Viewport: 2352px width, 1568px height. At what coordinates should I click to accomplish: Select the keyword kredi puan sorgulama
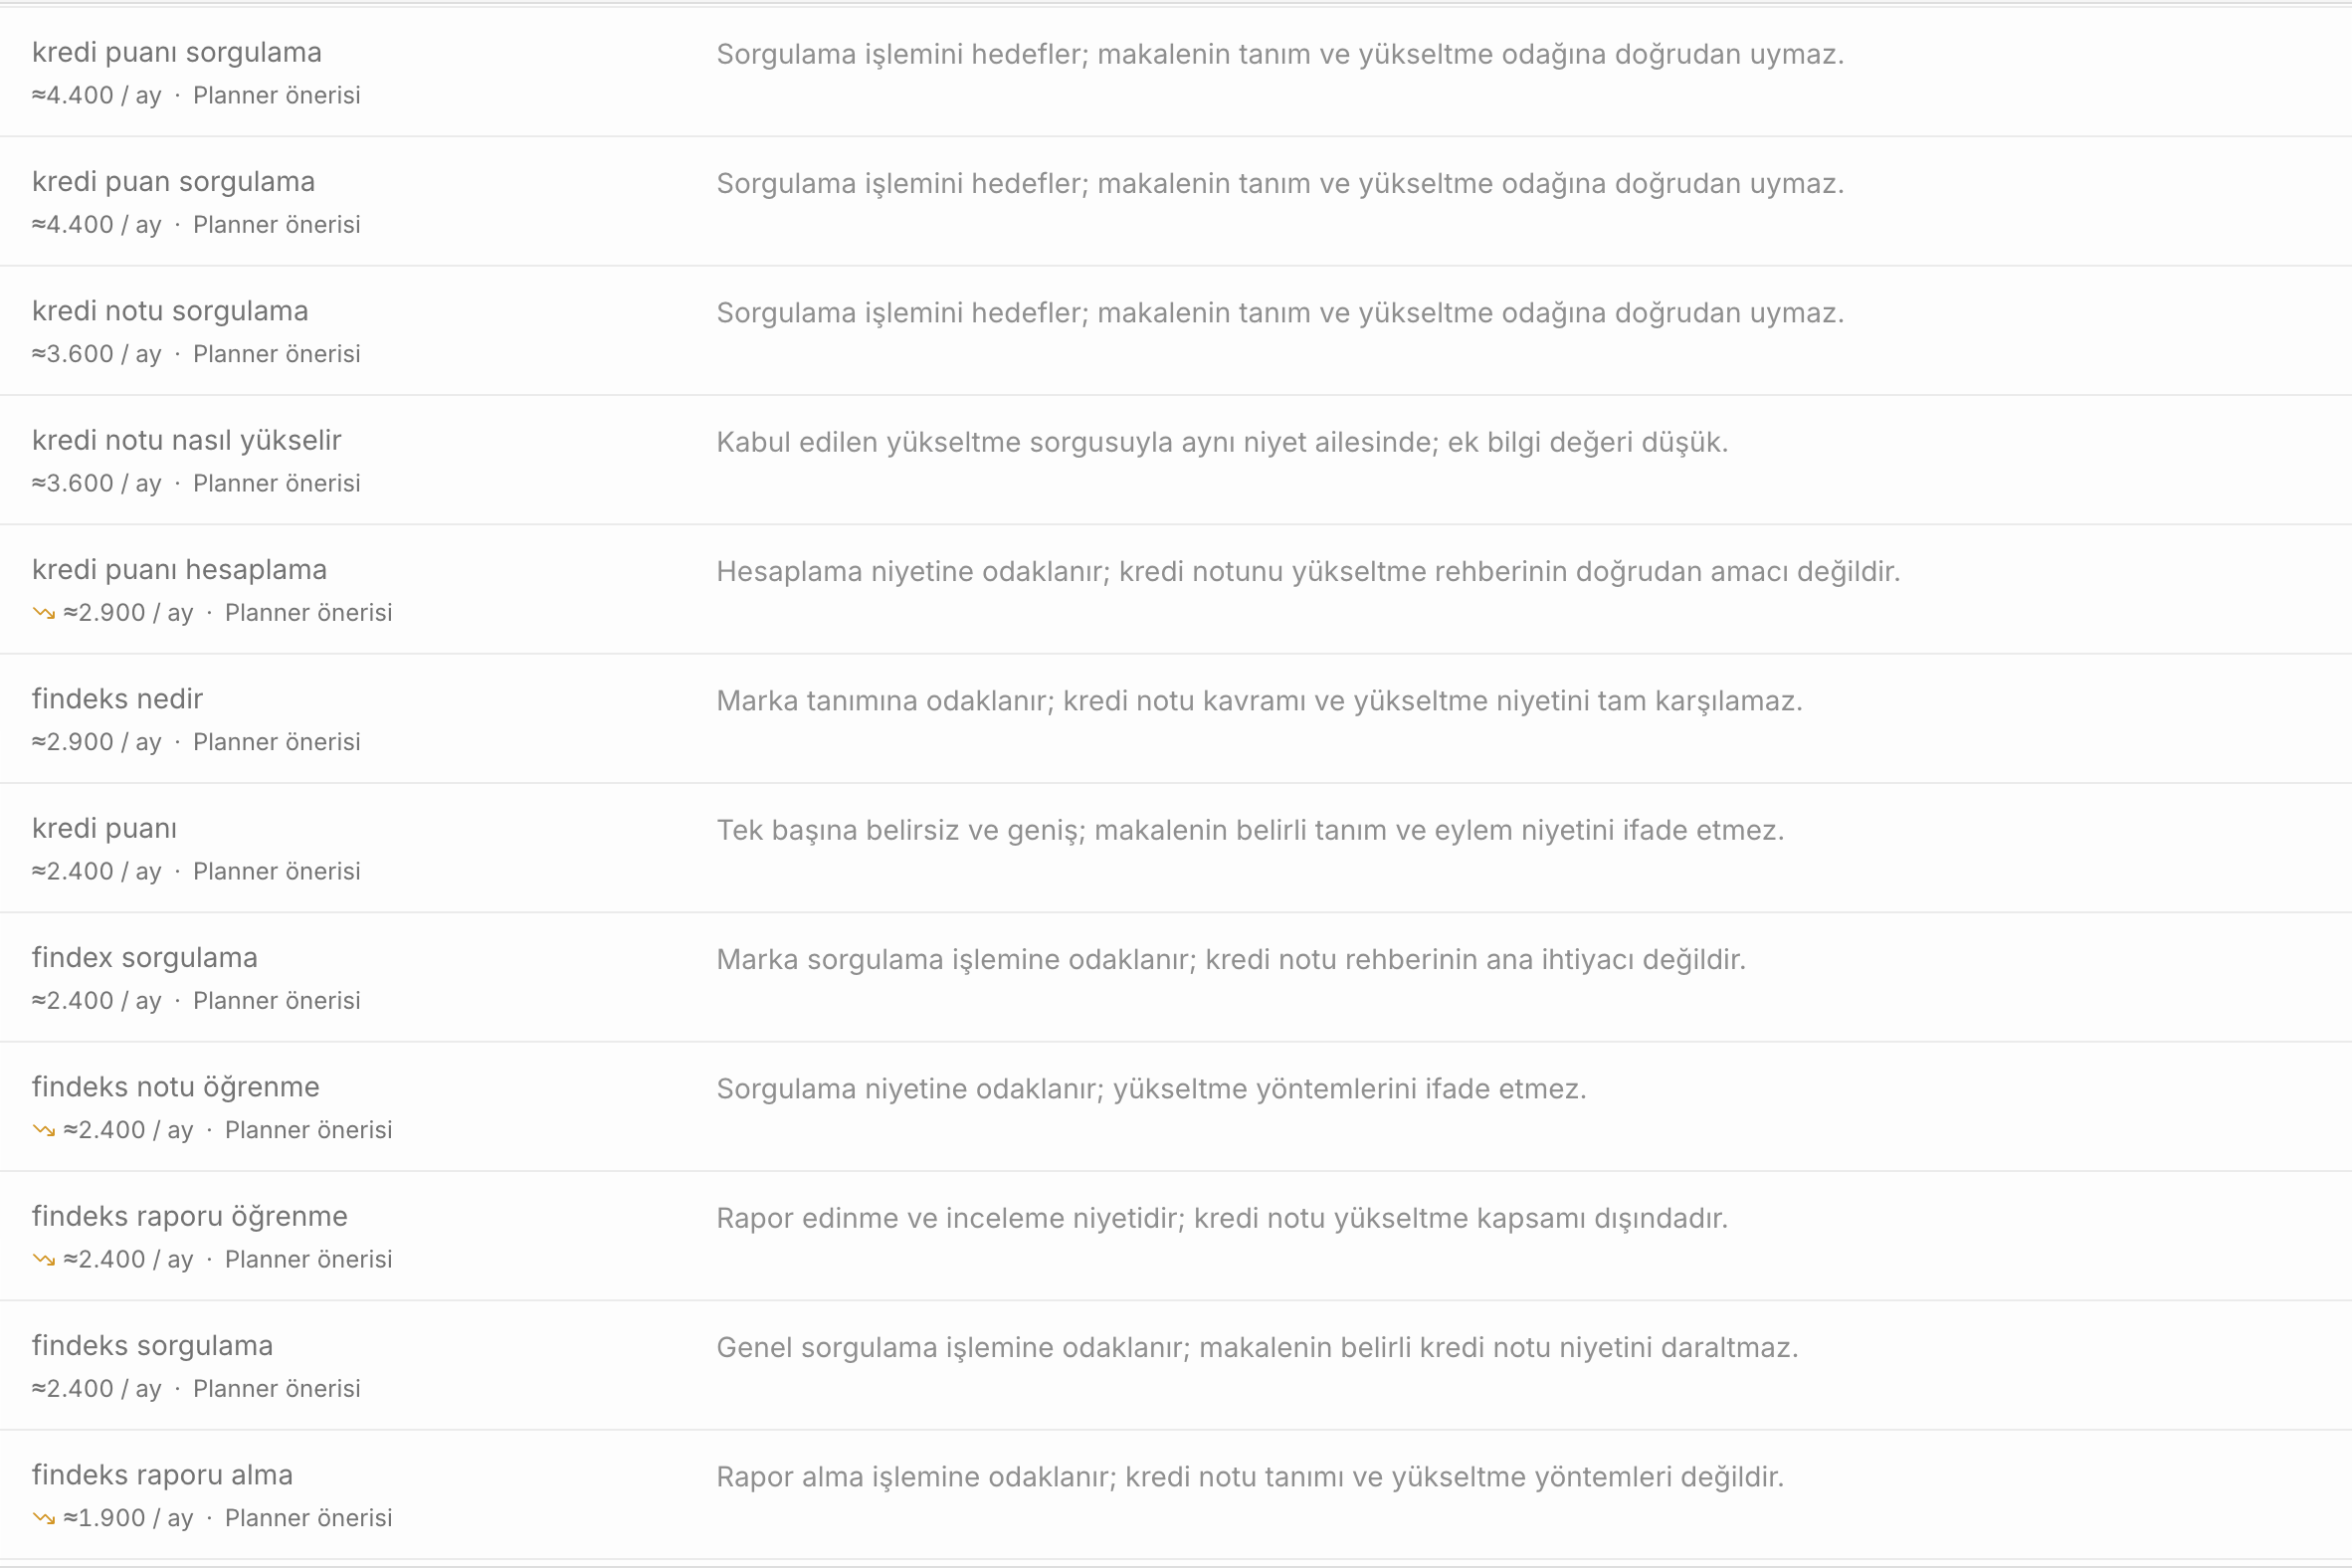[173, 181]
